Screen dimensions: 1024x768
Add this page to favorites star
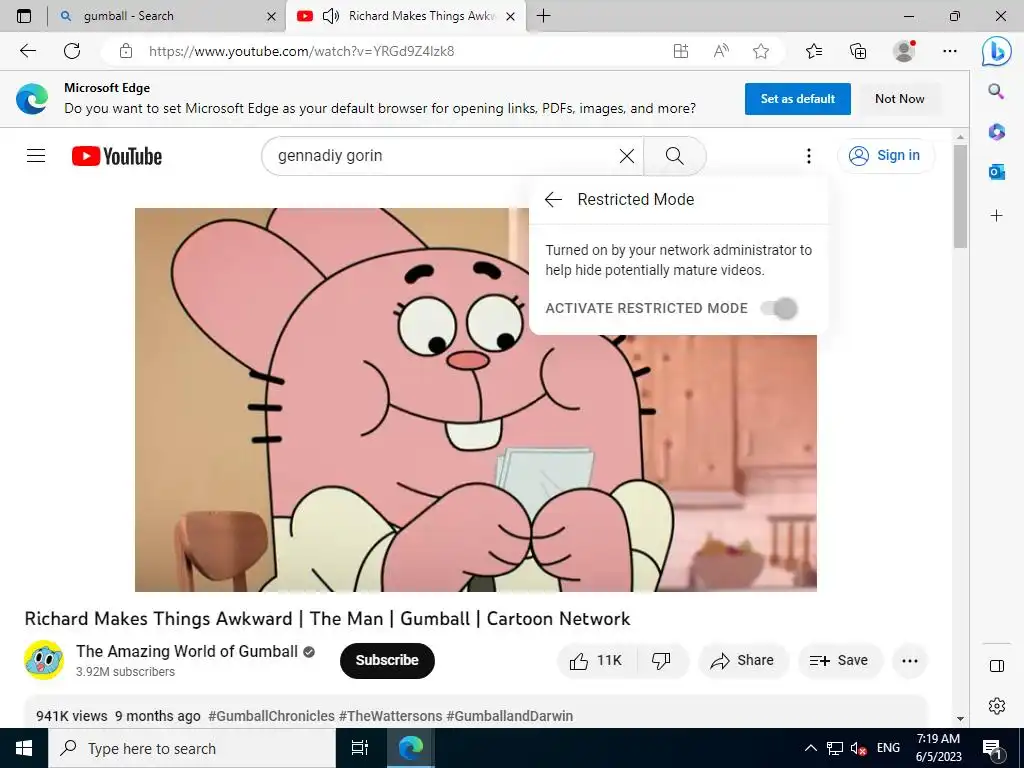click(x=761, y=51)
